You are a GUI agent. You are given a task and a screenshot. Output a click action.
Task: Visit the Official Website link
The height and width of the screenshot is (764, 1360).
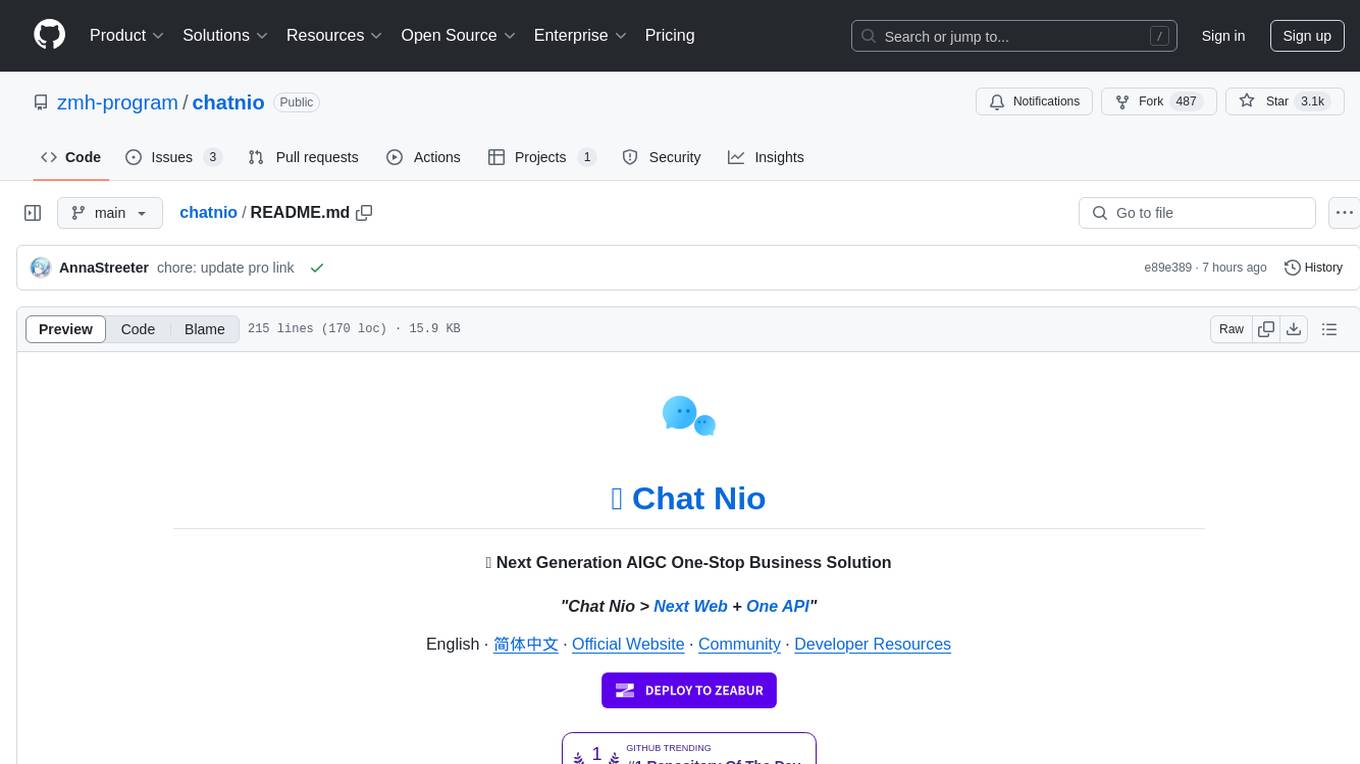pos(628,644)
